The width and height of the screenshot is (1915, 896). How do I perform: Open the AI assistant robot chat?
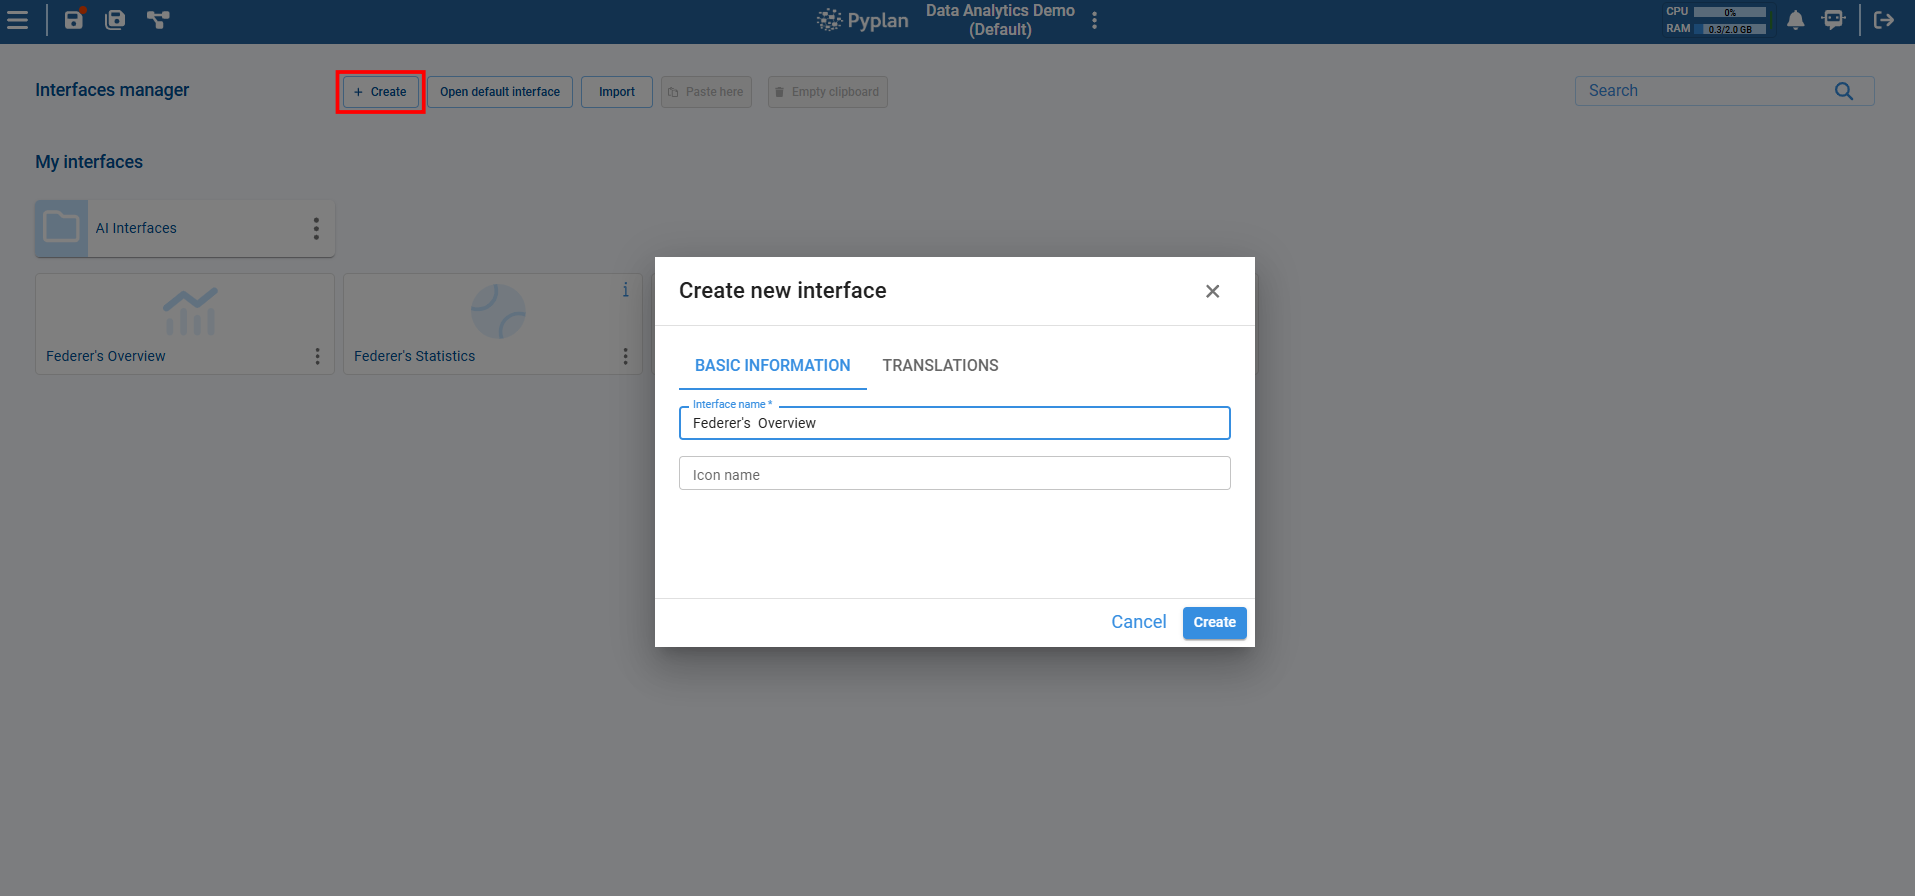(x=1833, y=20)
